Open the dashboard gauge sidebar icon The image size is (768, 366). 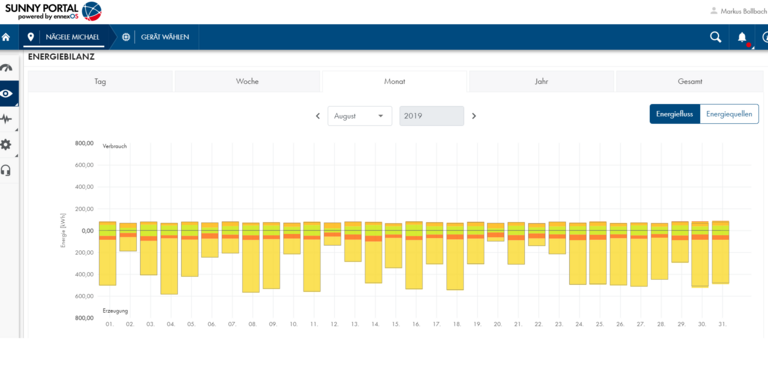(6, 68)
